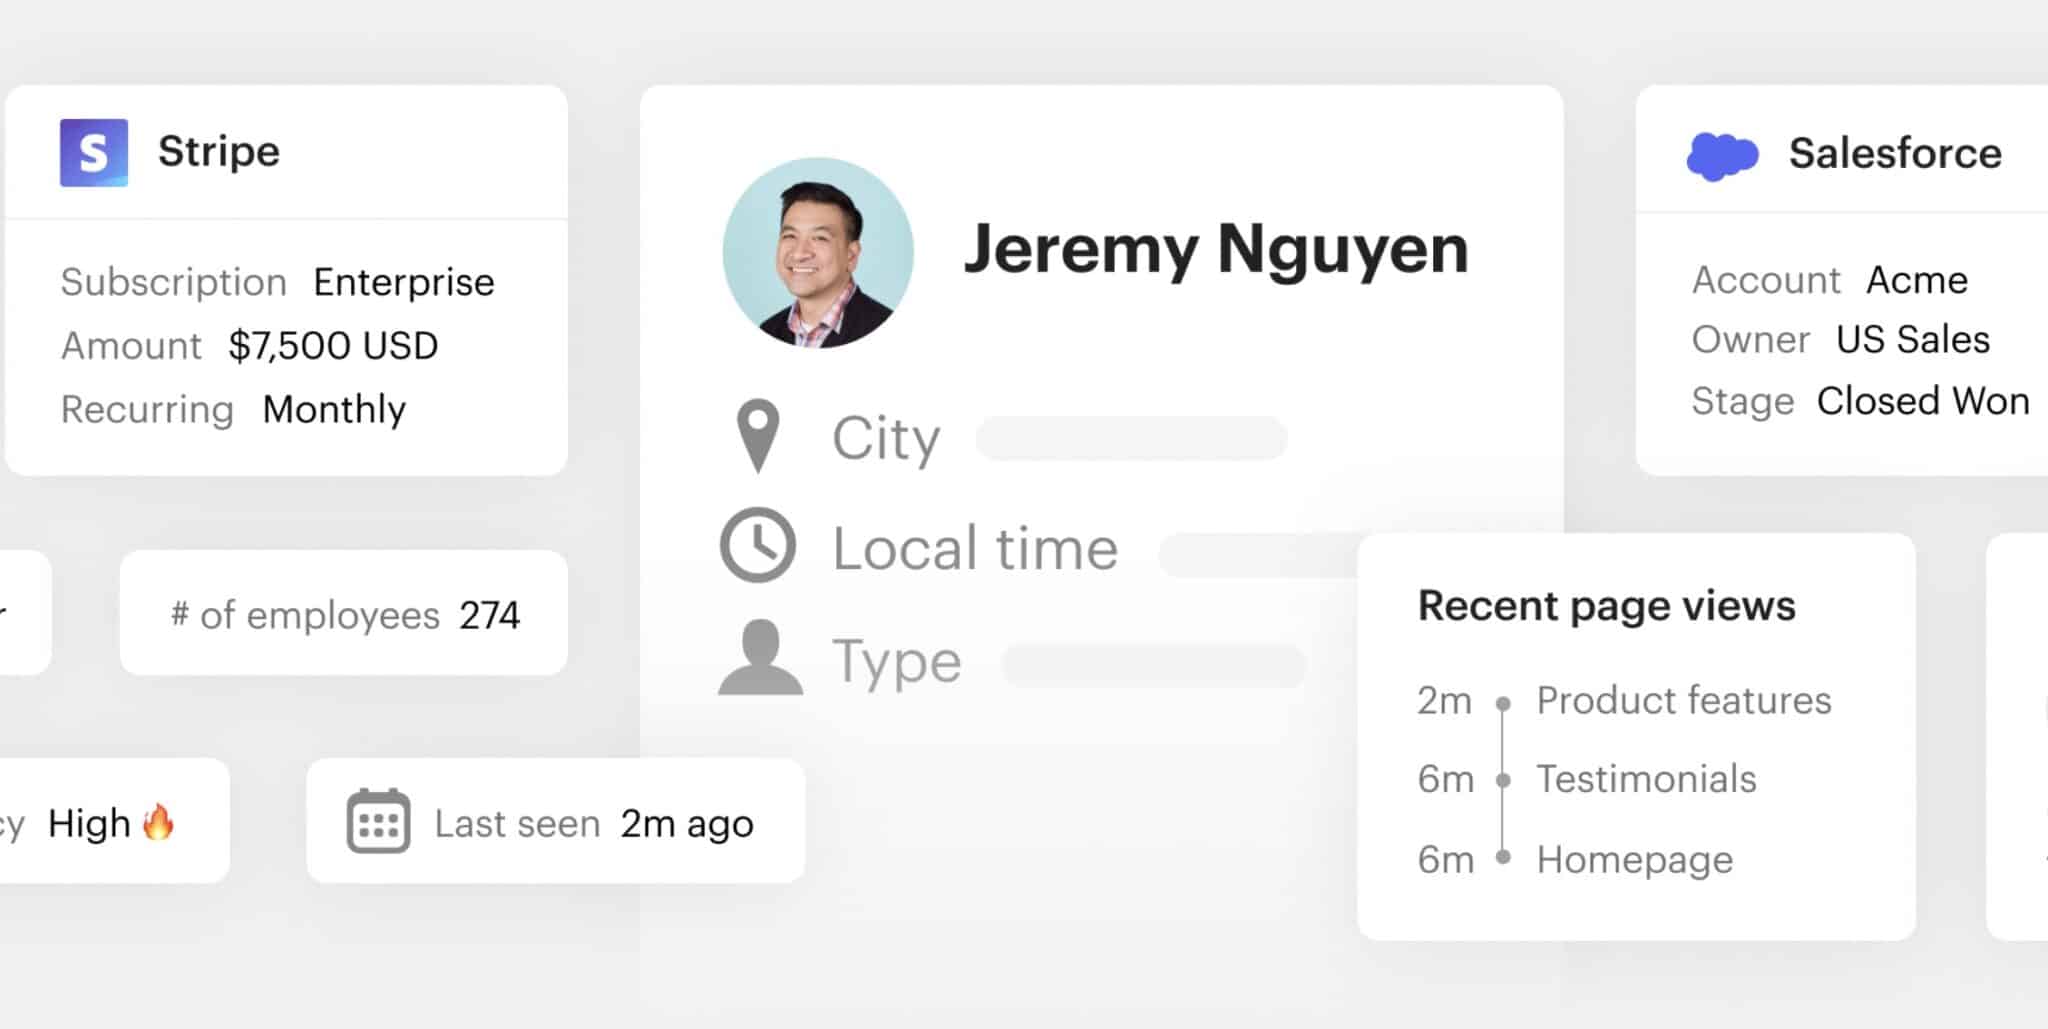Click the Stage label in Salesforce card

[x=1743, y=402]
